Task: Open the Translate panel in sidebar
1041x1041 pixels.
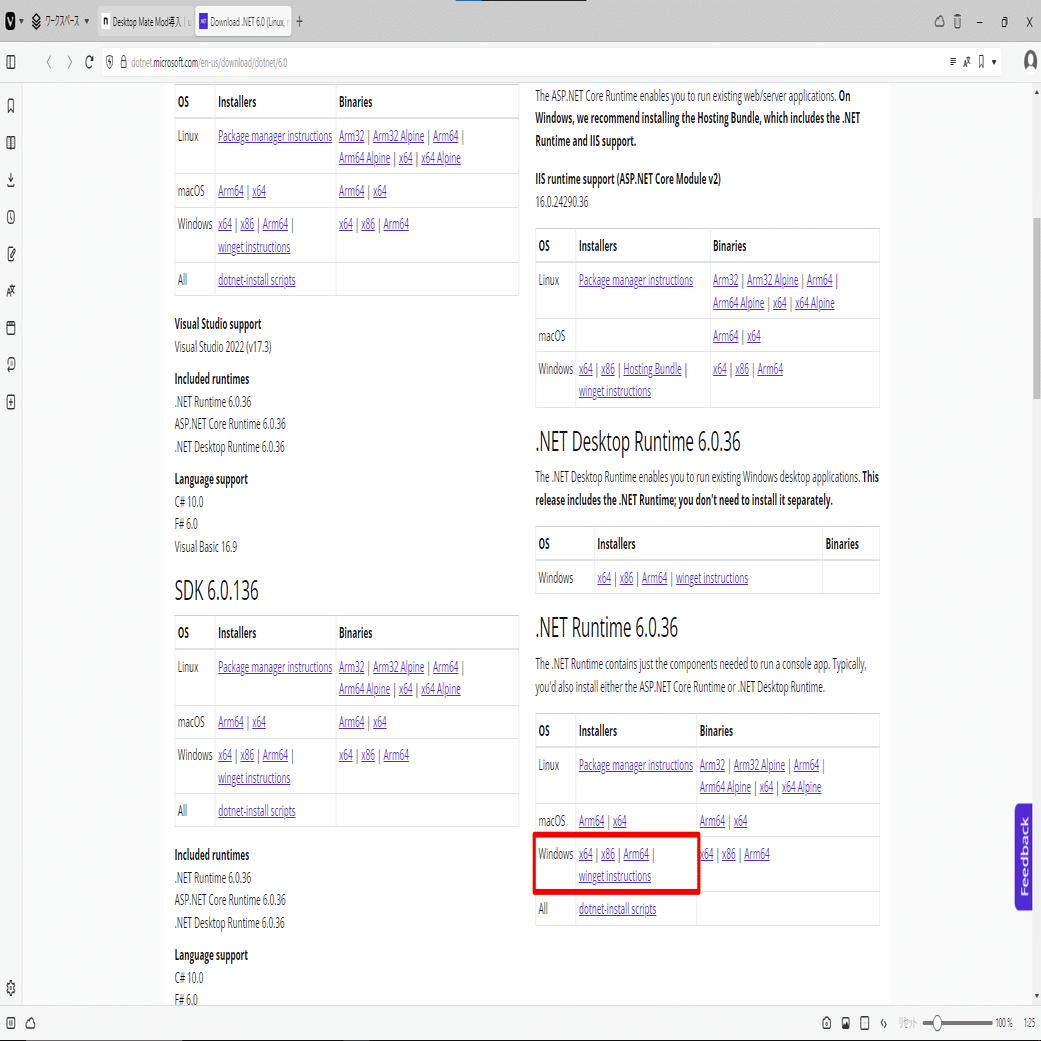Action: (11, 291)
